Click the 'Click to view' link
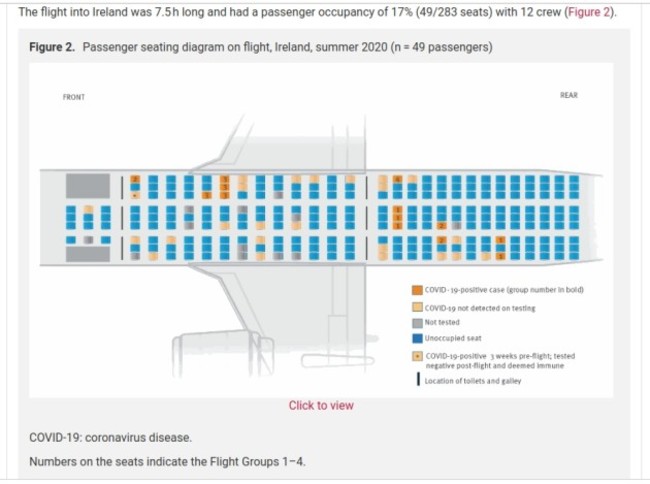650x484 pixels. click(x=321, y=405)
